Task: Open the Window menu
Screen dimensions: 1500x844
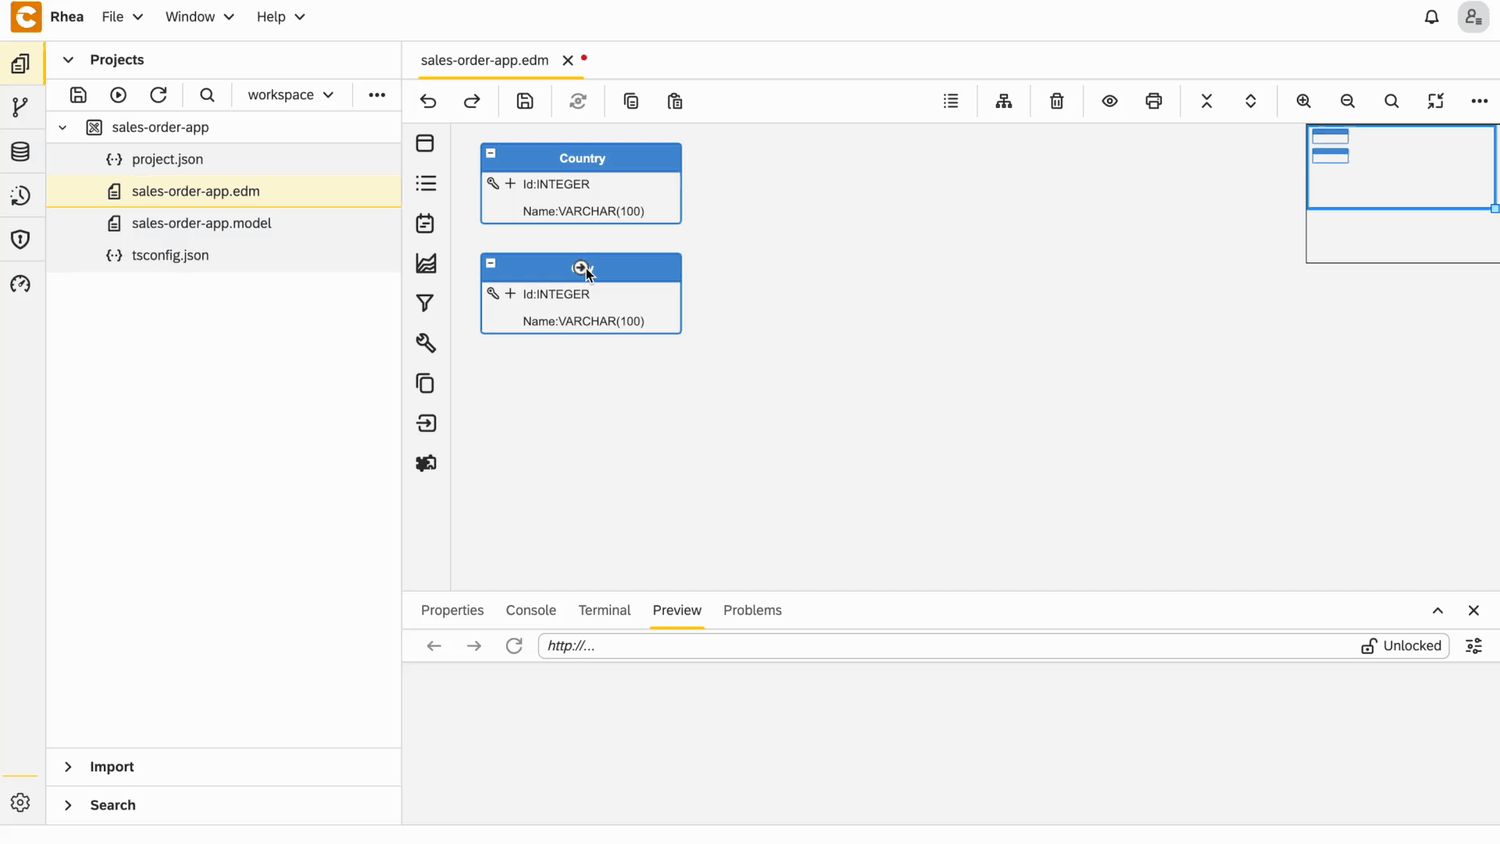Action: click(199, 17)
